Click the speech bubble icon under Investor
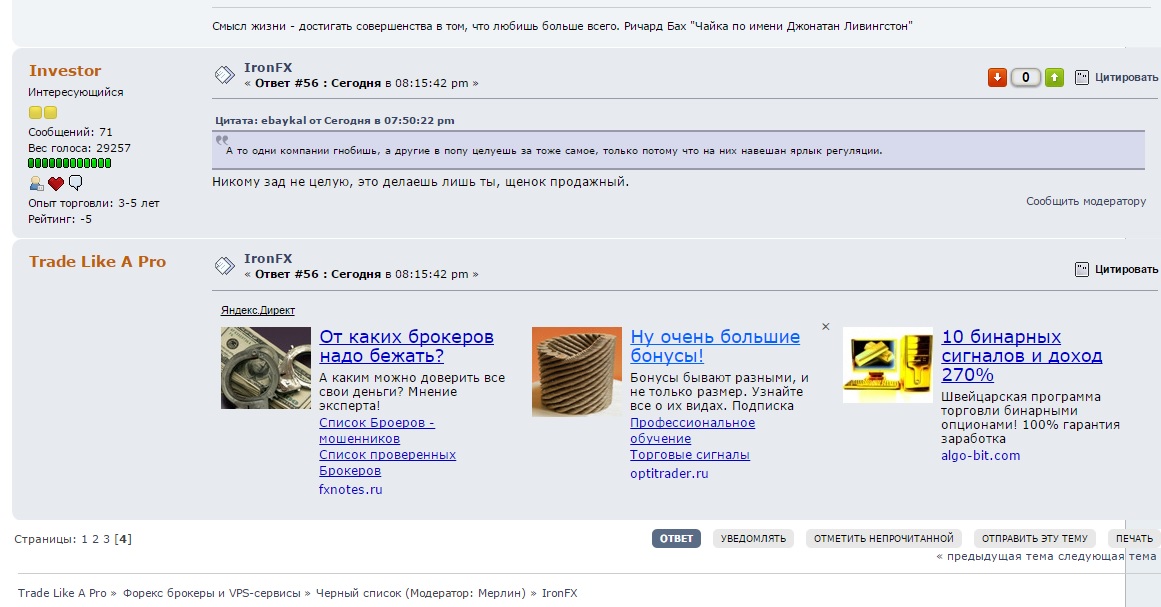The image size is (1161, 607). click(76, 183)
